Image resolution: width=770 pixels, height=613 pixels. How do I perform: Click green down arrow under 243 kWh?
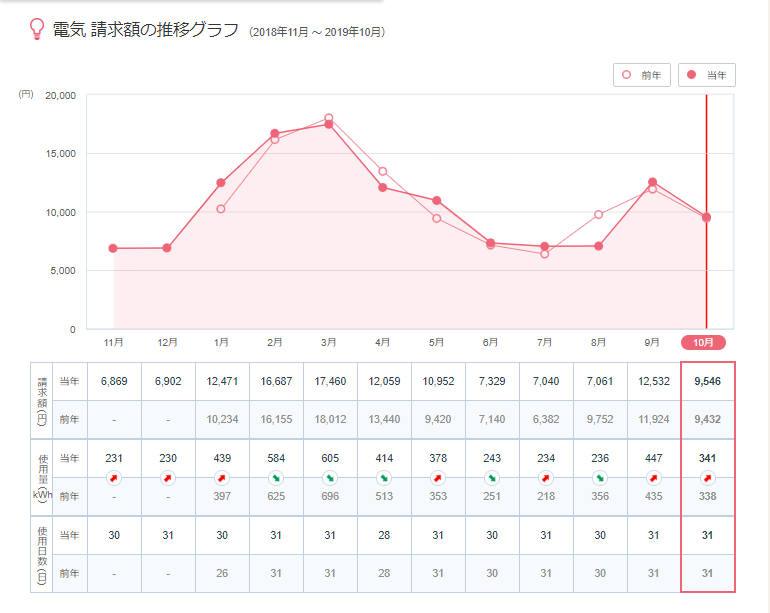492,477
